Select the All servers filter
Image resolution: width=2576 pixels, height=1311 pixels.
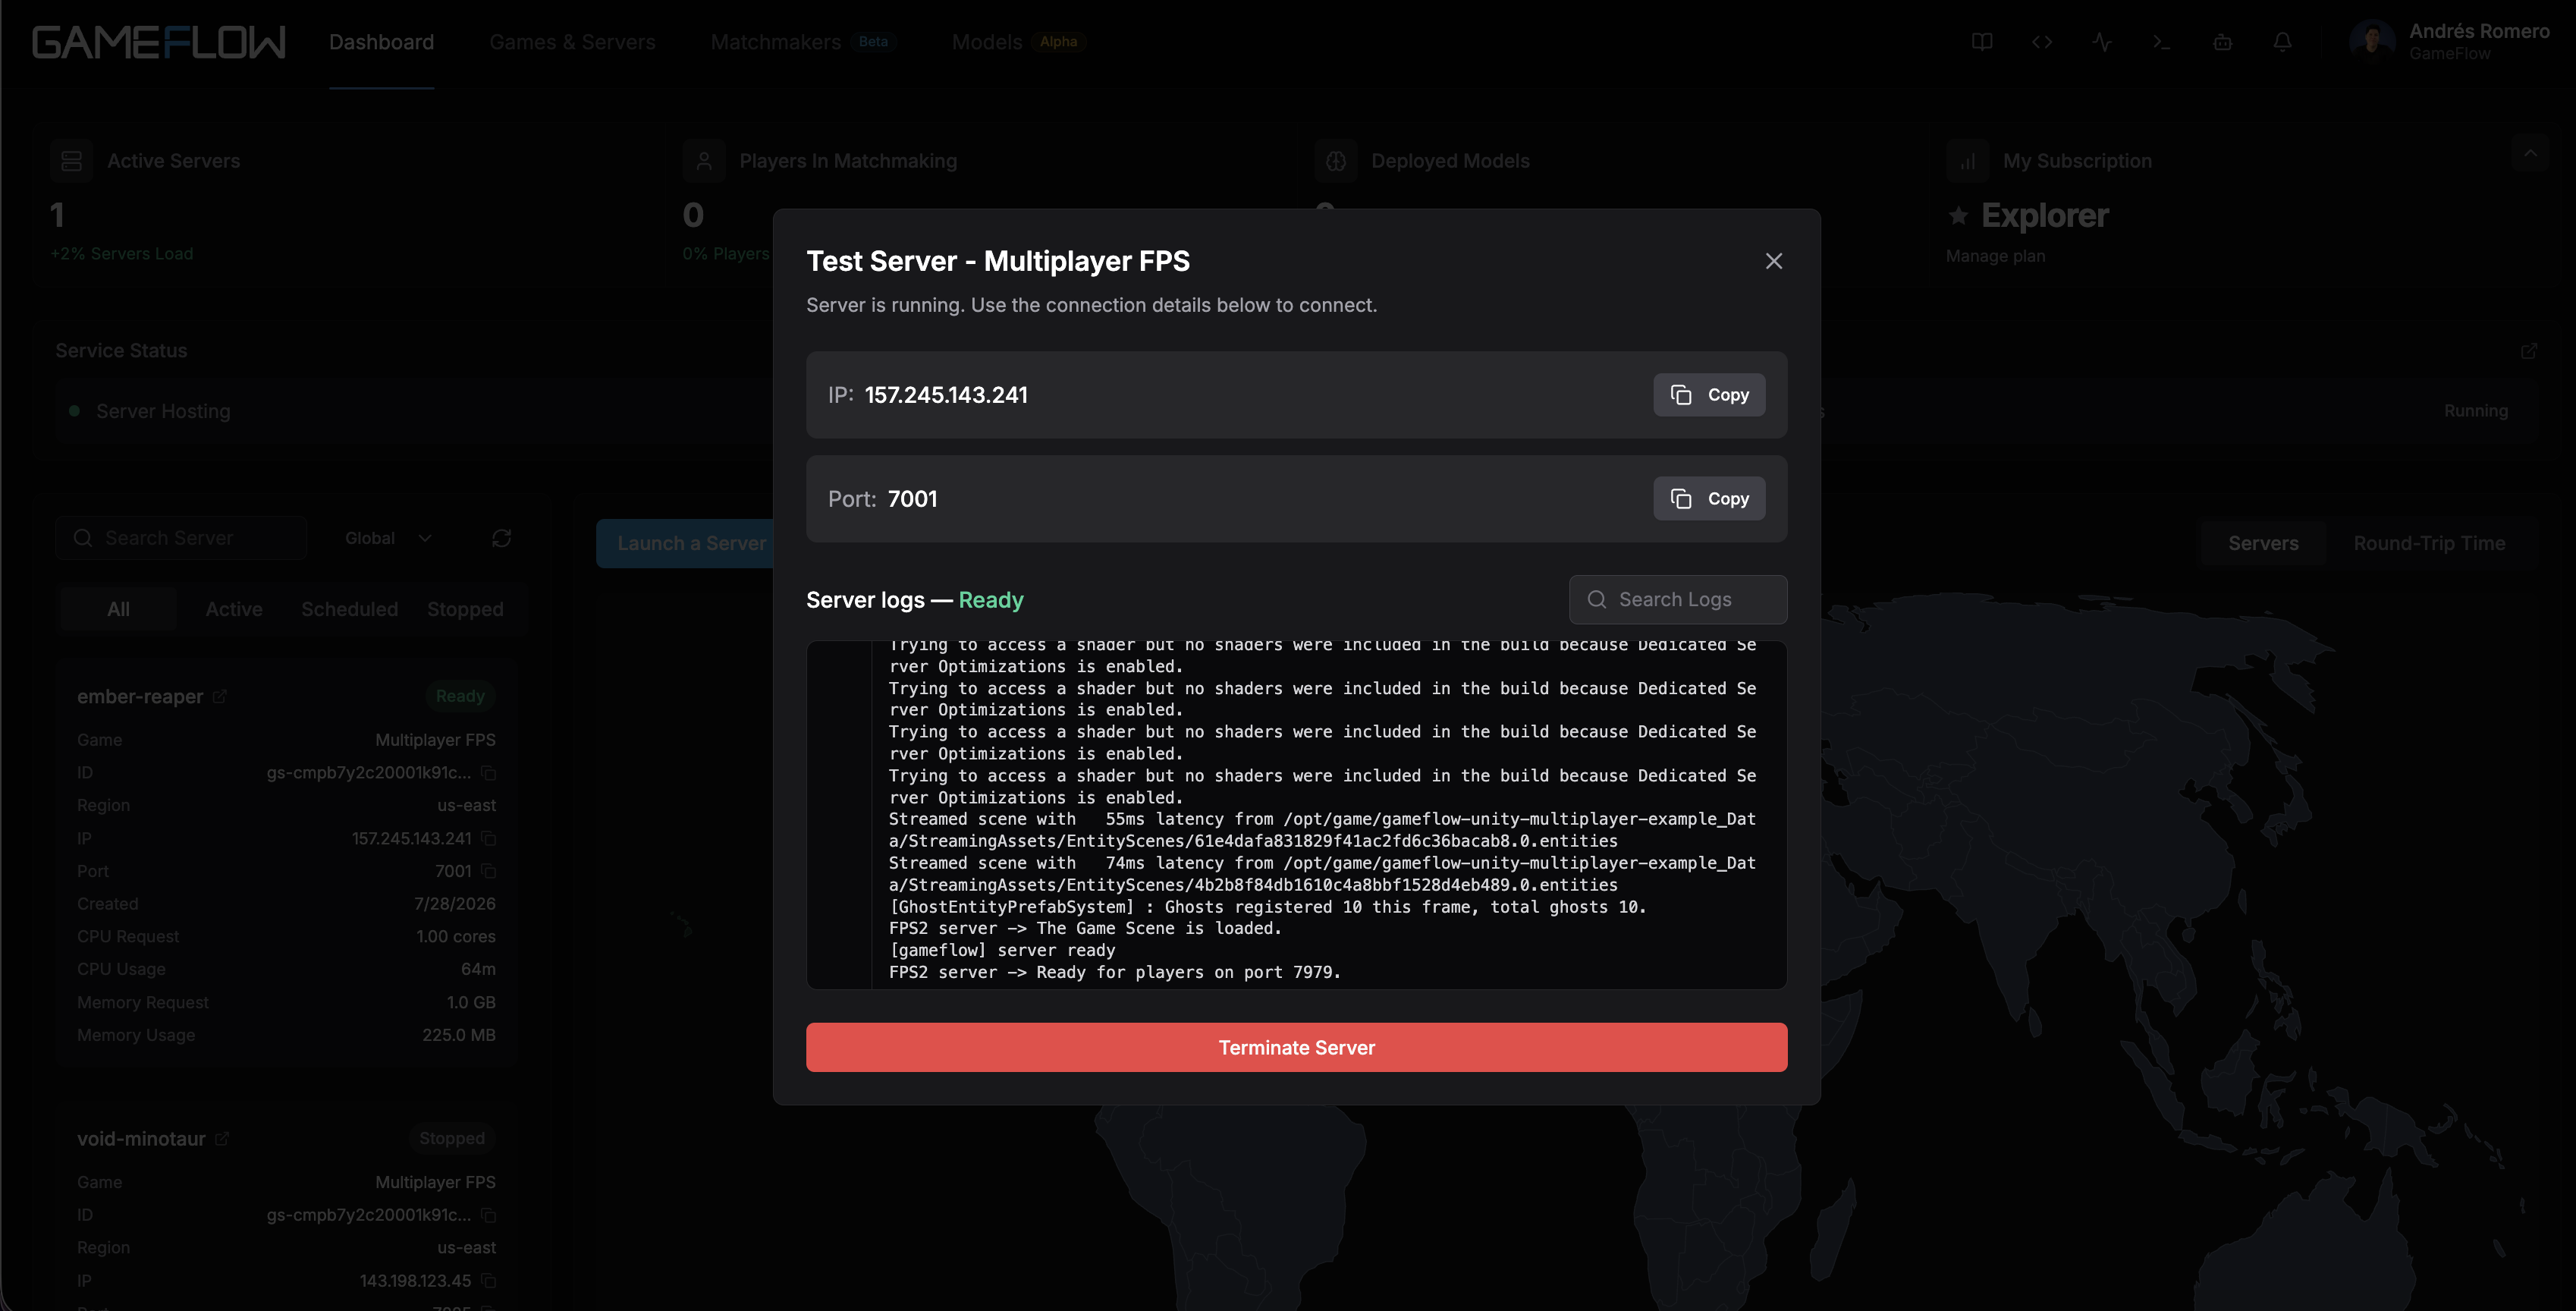[118, 609]
